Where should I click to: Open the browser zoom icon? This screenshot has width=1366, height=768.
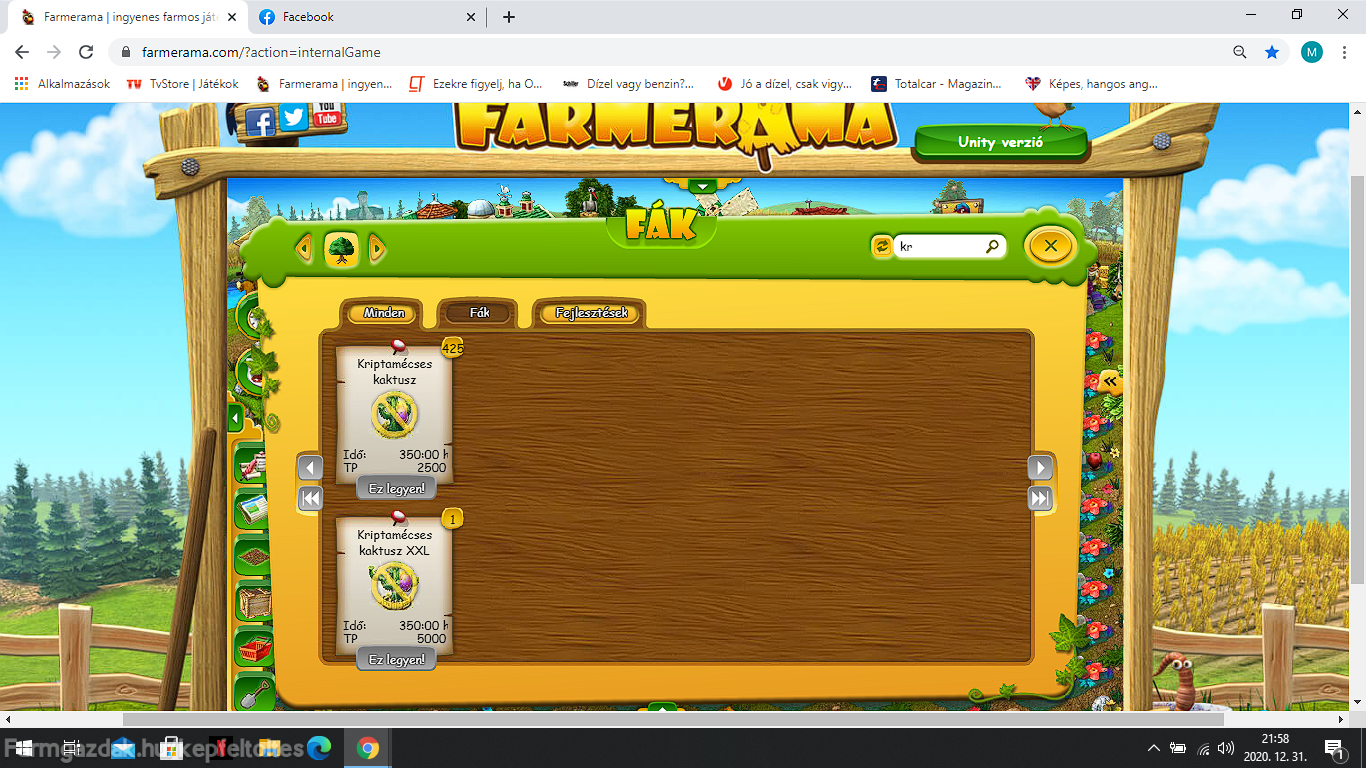(1240, 52)
